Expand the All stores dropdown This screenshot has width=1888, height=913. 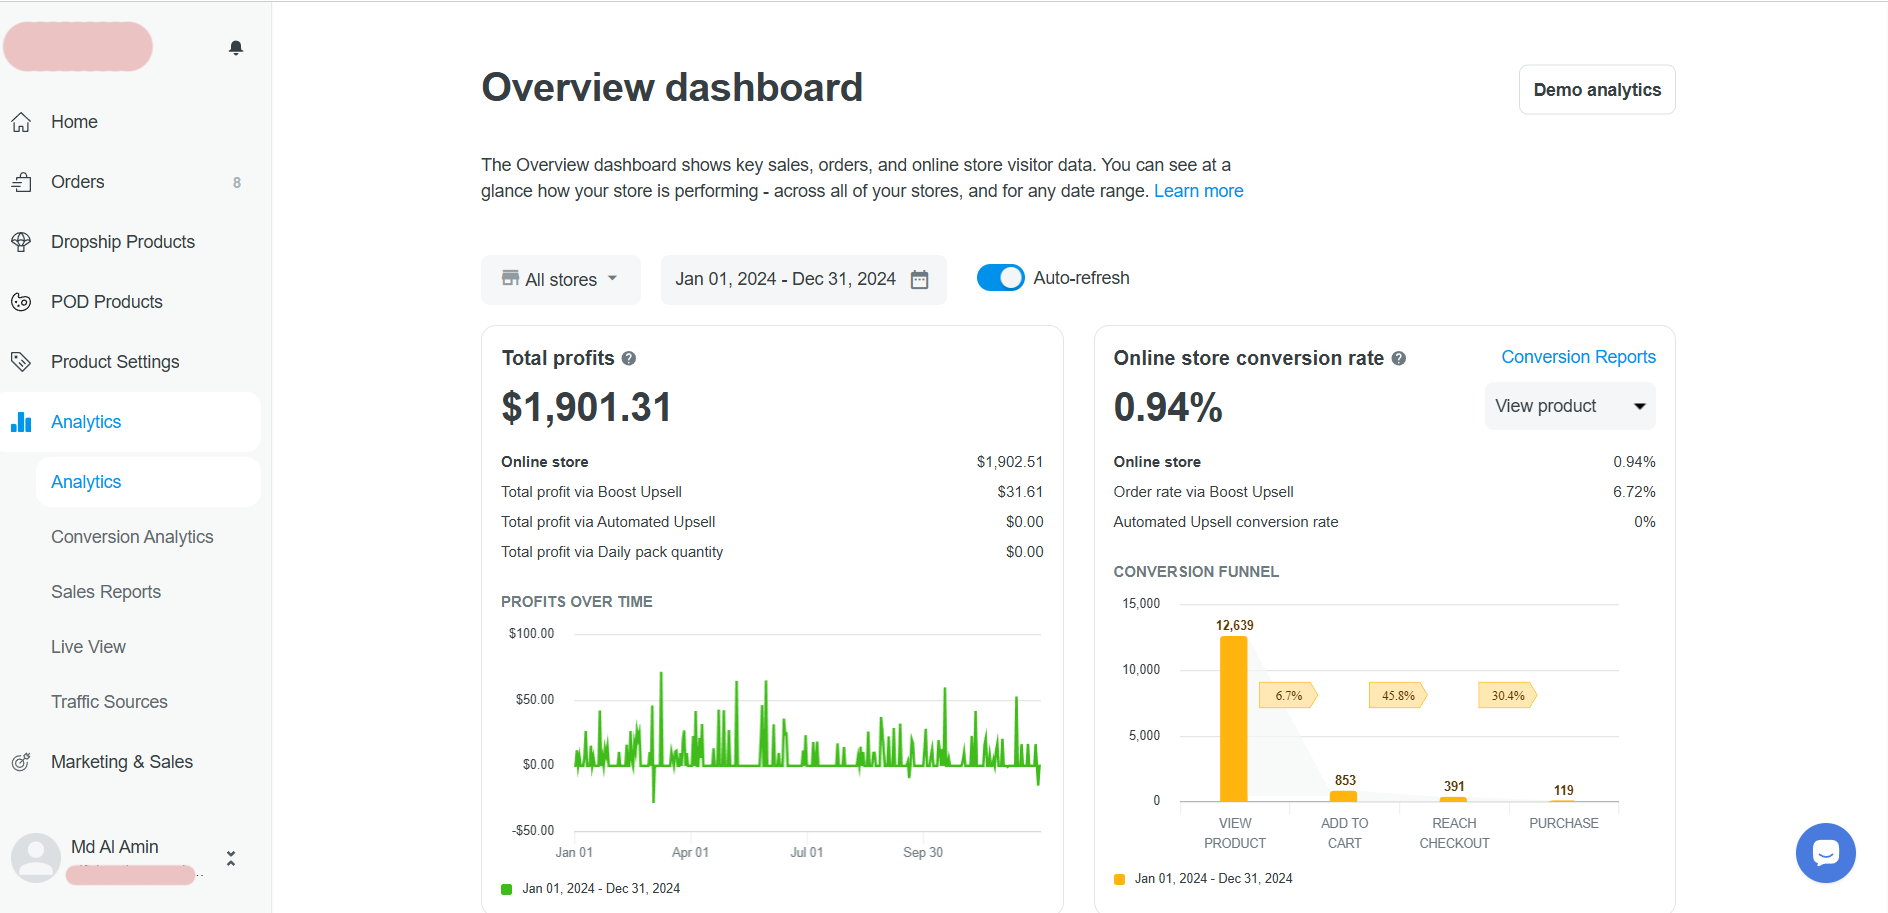tap(561, 280)
